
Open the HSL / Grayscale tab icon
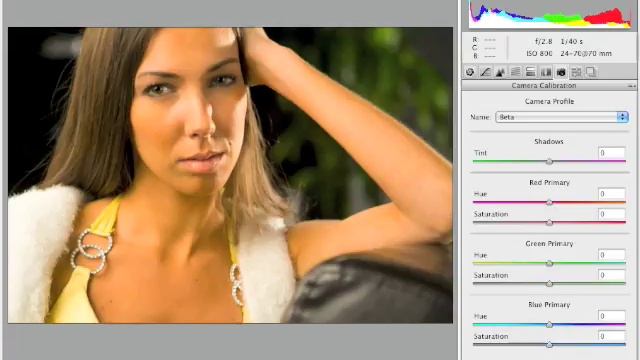516,72
